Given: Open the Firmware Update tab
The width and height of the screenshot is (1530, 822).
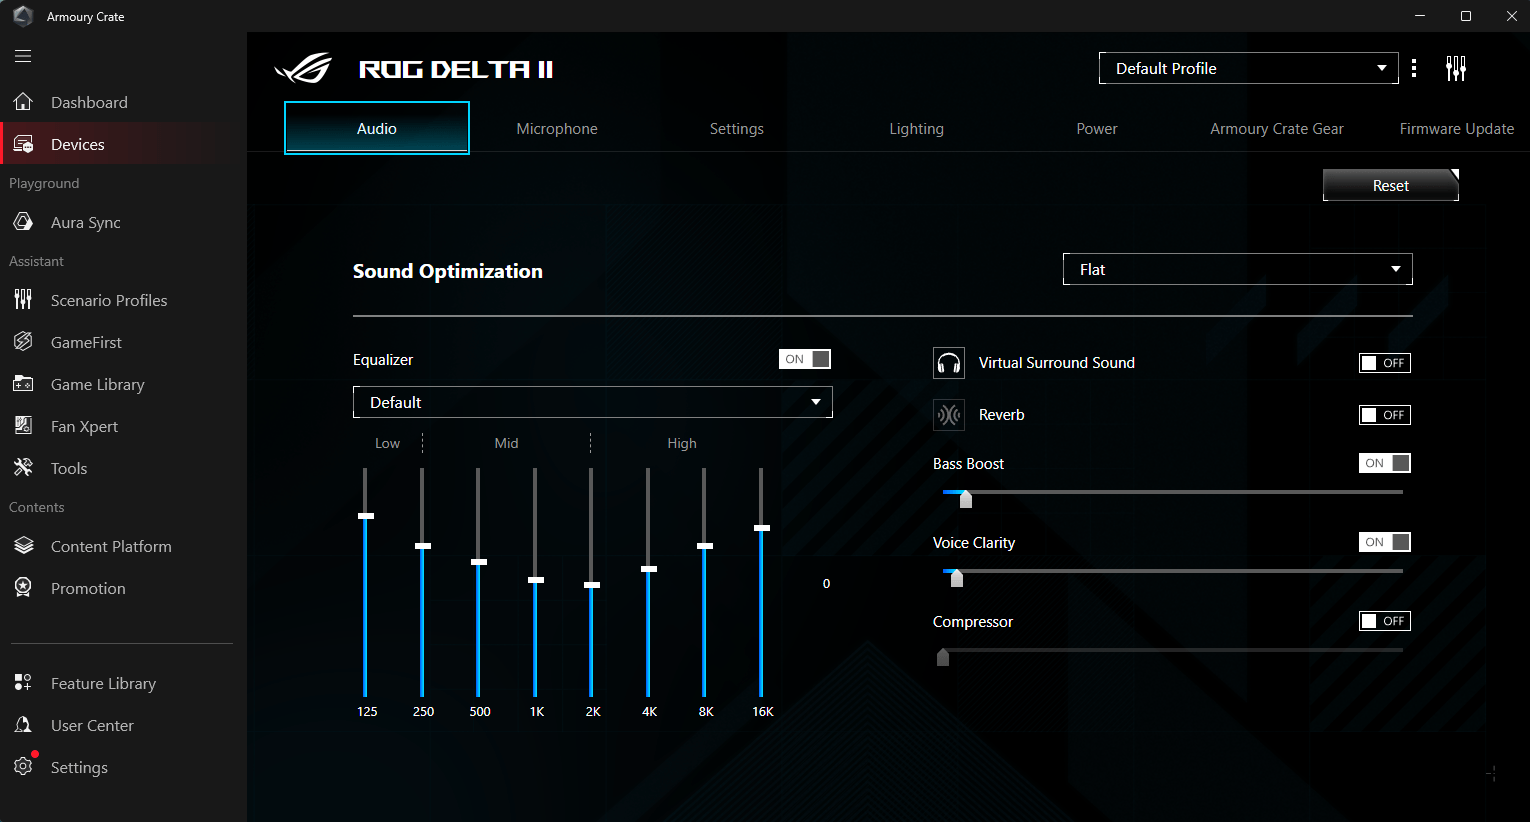Looking at the screenshot, I should 1456,129.
